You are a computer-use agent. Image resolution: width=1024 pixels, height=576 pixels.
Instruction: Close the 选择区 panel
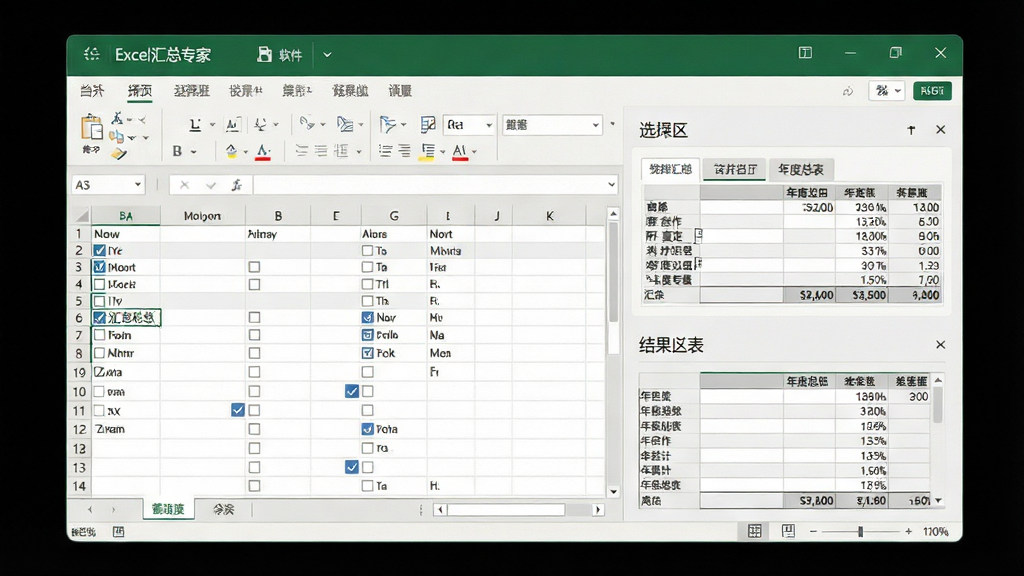[940, 129]
